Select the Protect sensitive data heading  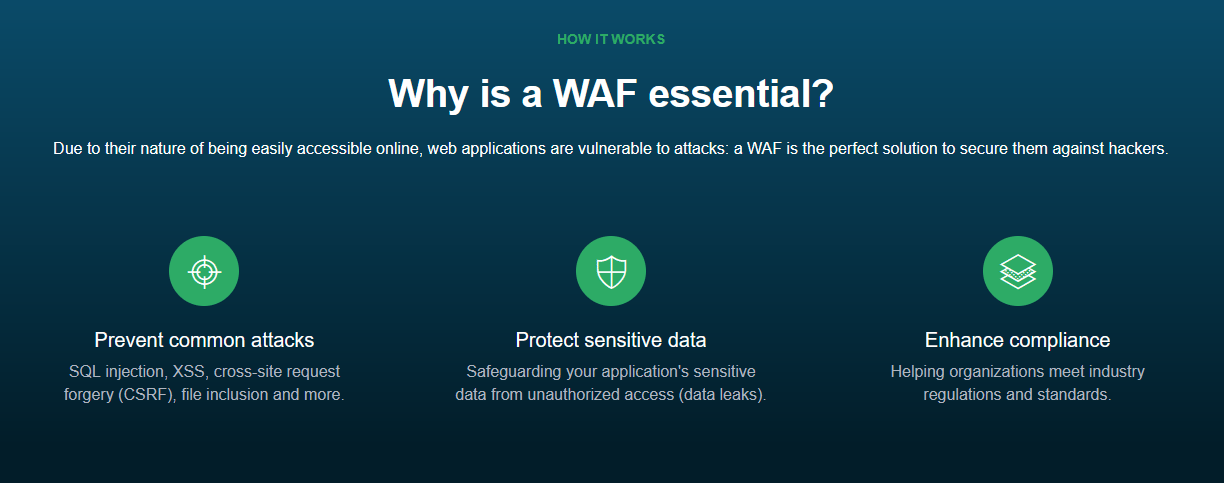(611, 340)
